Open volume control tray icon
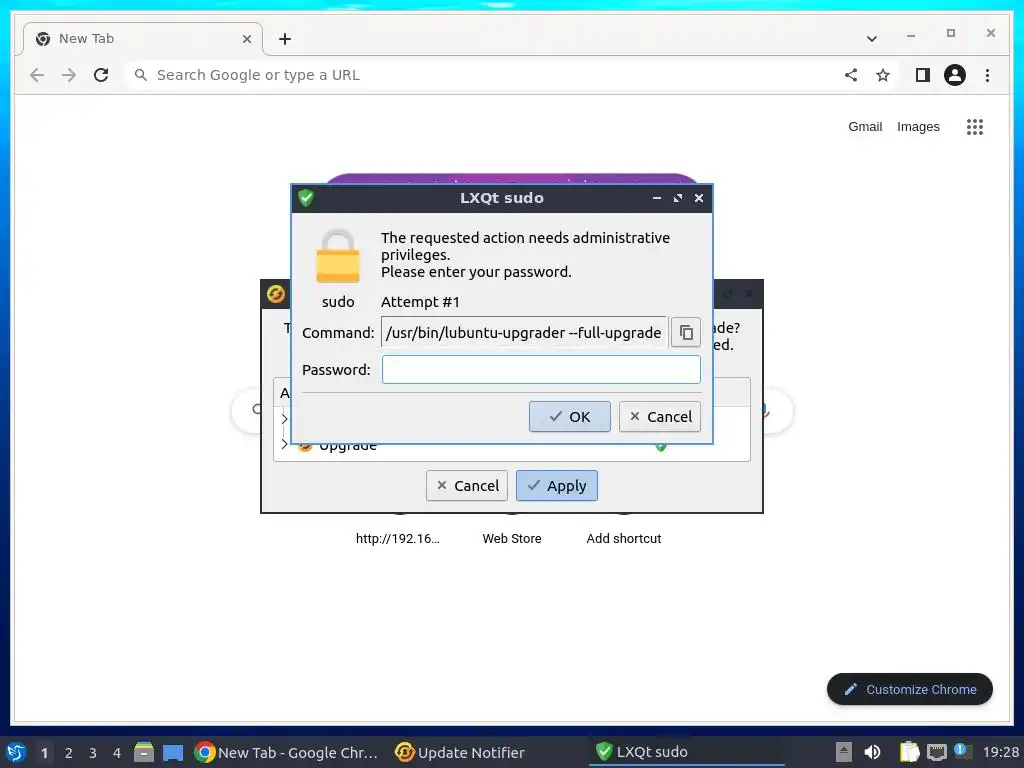Viewport: 1024px width, 768px height. (x=872, y=752)
